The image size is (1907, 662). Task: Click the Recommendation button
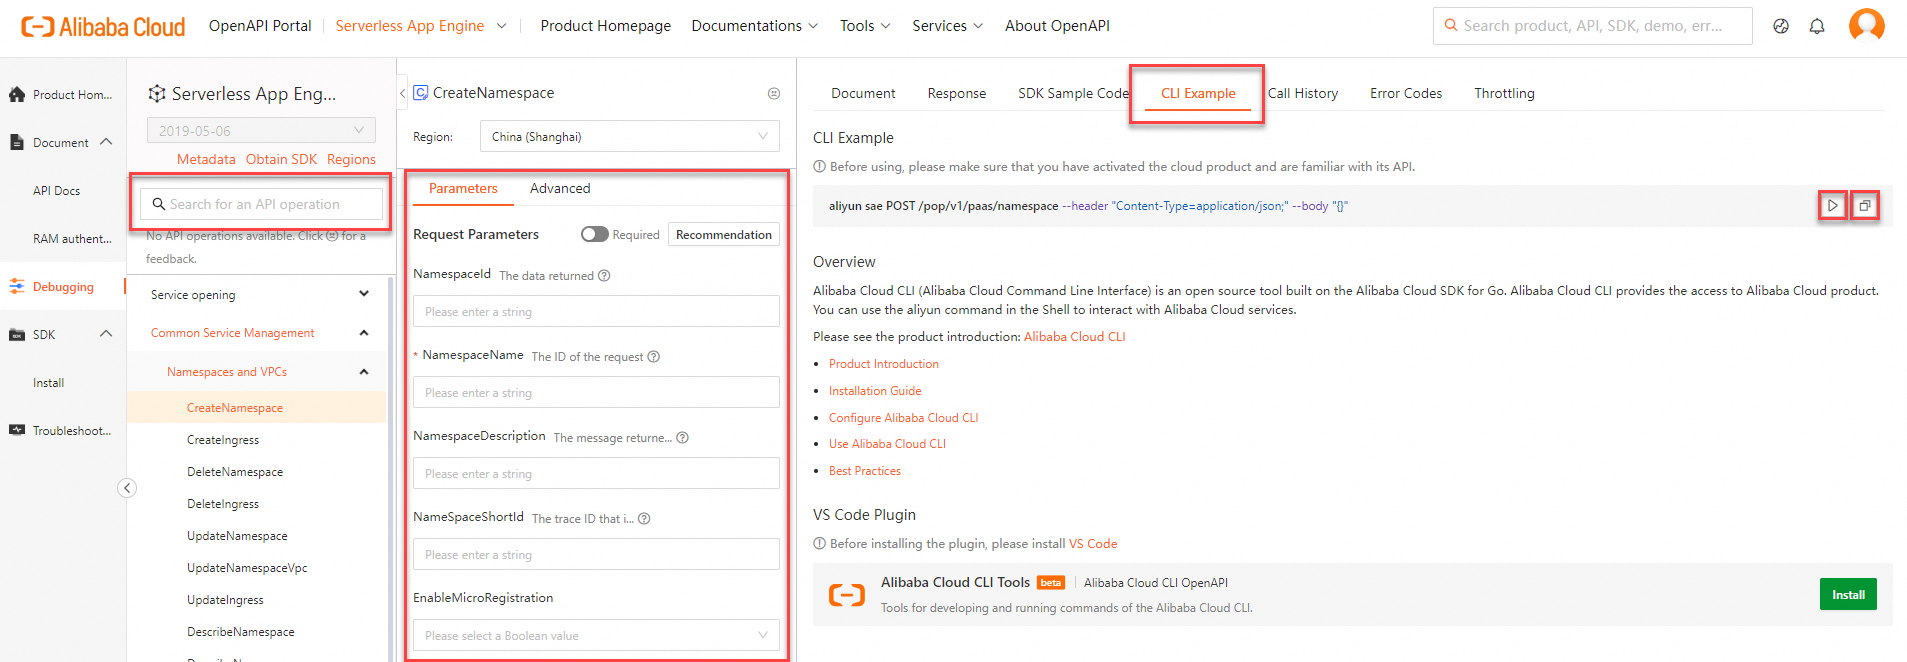pos(723,235)
